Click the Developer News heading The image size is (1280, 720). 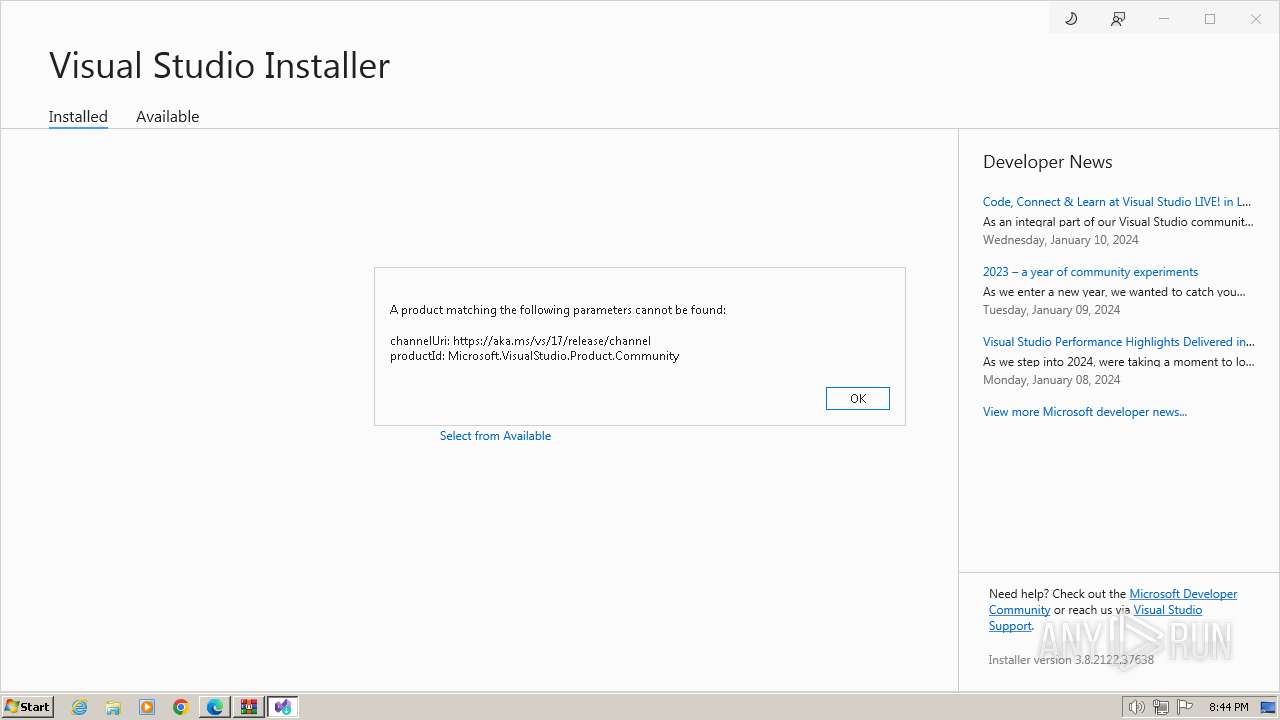[1047, 162]
